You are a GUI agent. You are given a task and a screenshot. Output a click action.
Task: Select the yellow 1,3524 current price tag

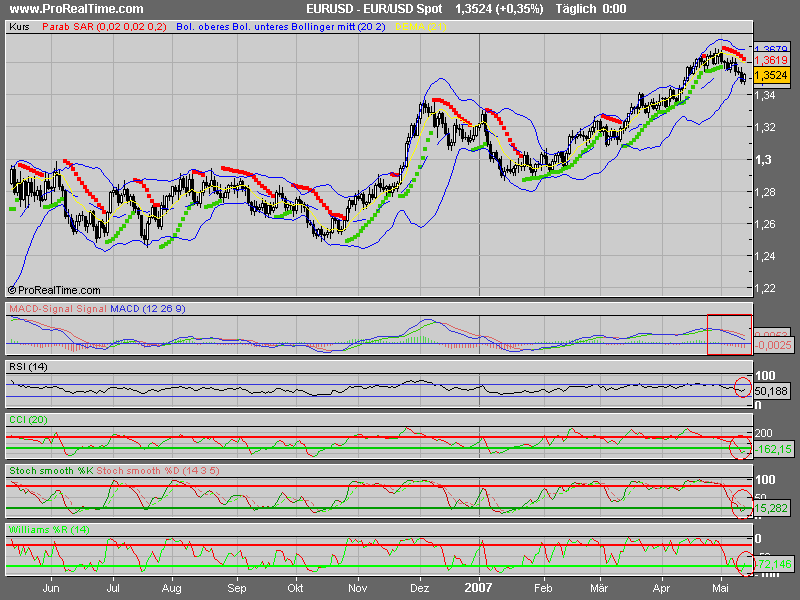point(770,74)
